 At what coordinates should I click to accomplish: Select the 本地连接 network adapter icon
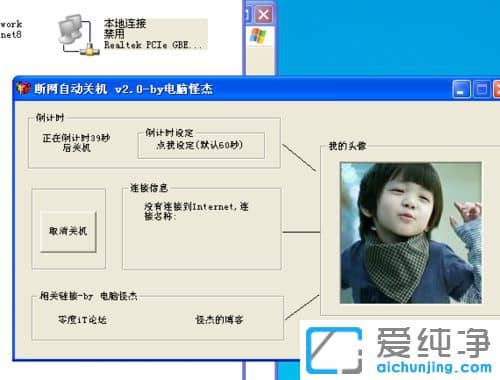pos(78,35)
